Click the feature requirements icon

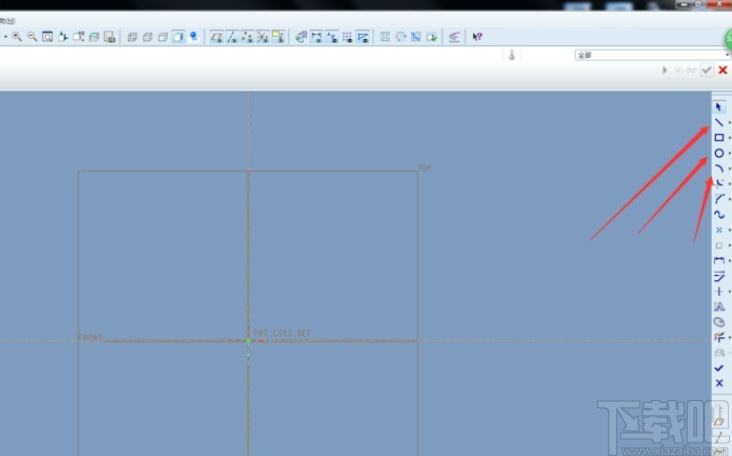pyautogui.click(x=431, y=36)
